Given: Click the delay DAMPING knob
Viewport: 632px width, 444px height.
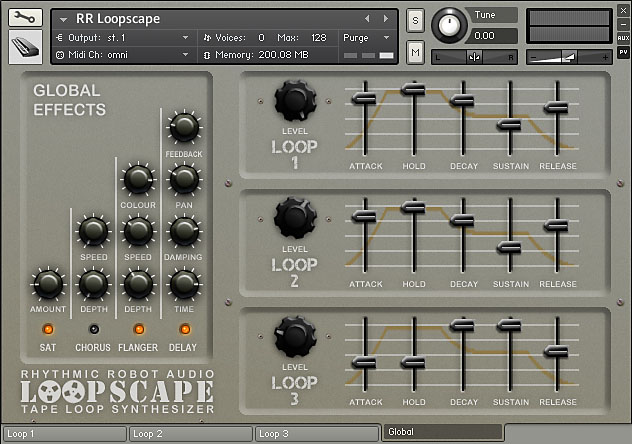Looking at the screenshot, I should 184,230.
